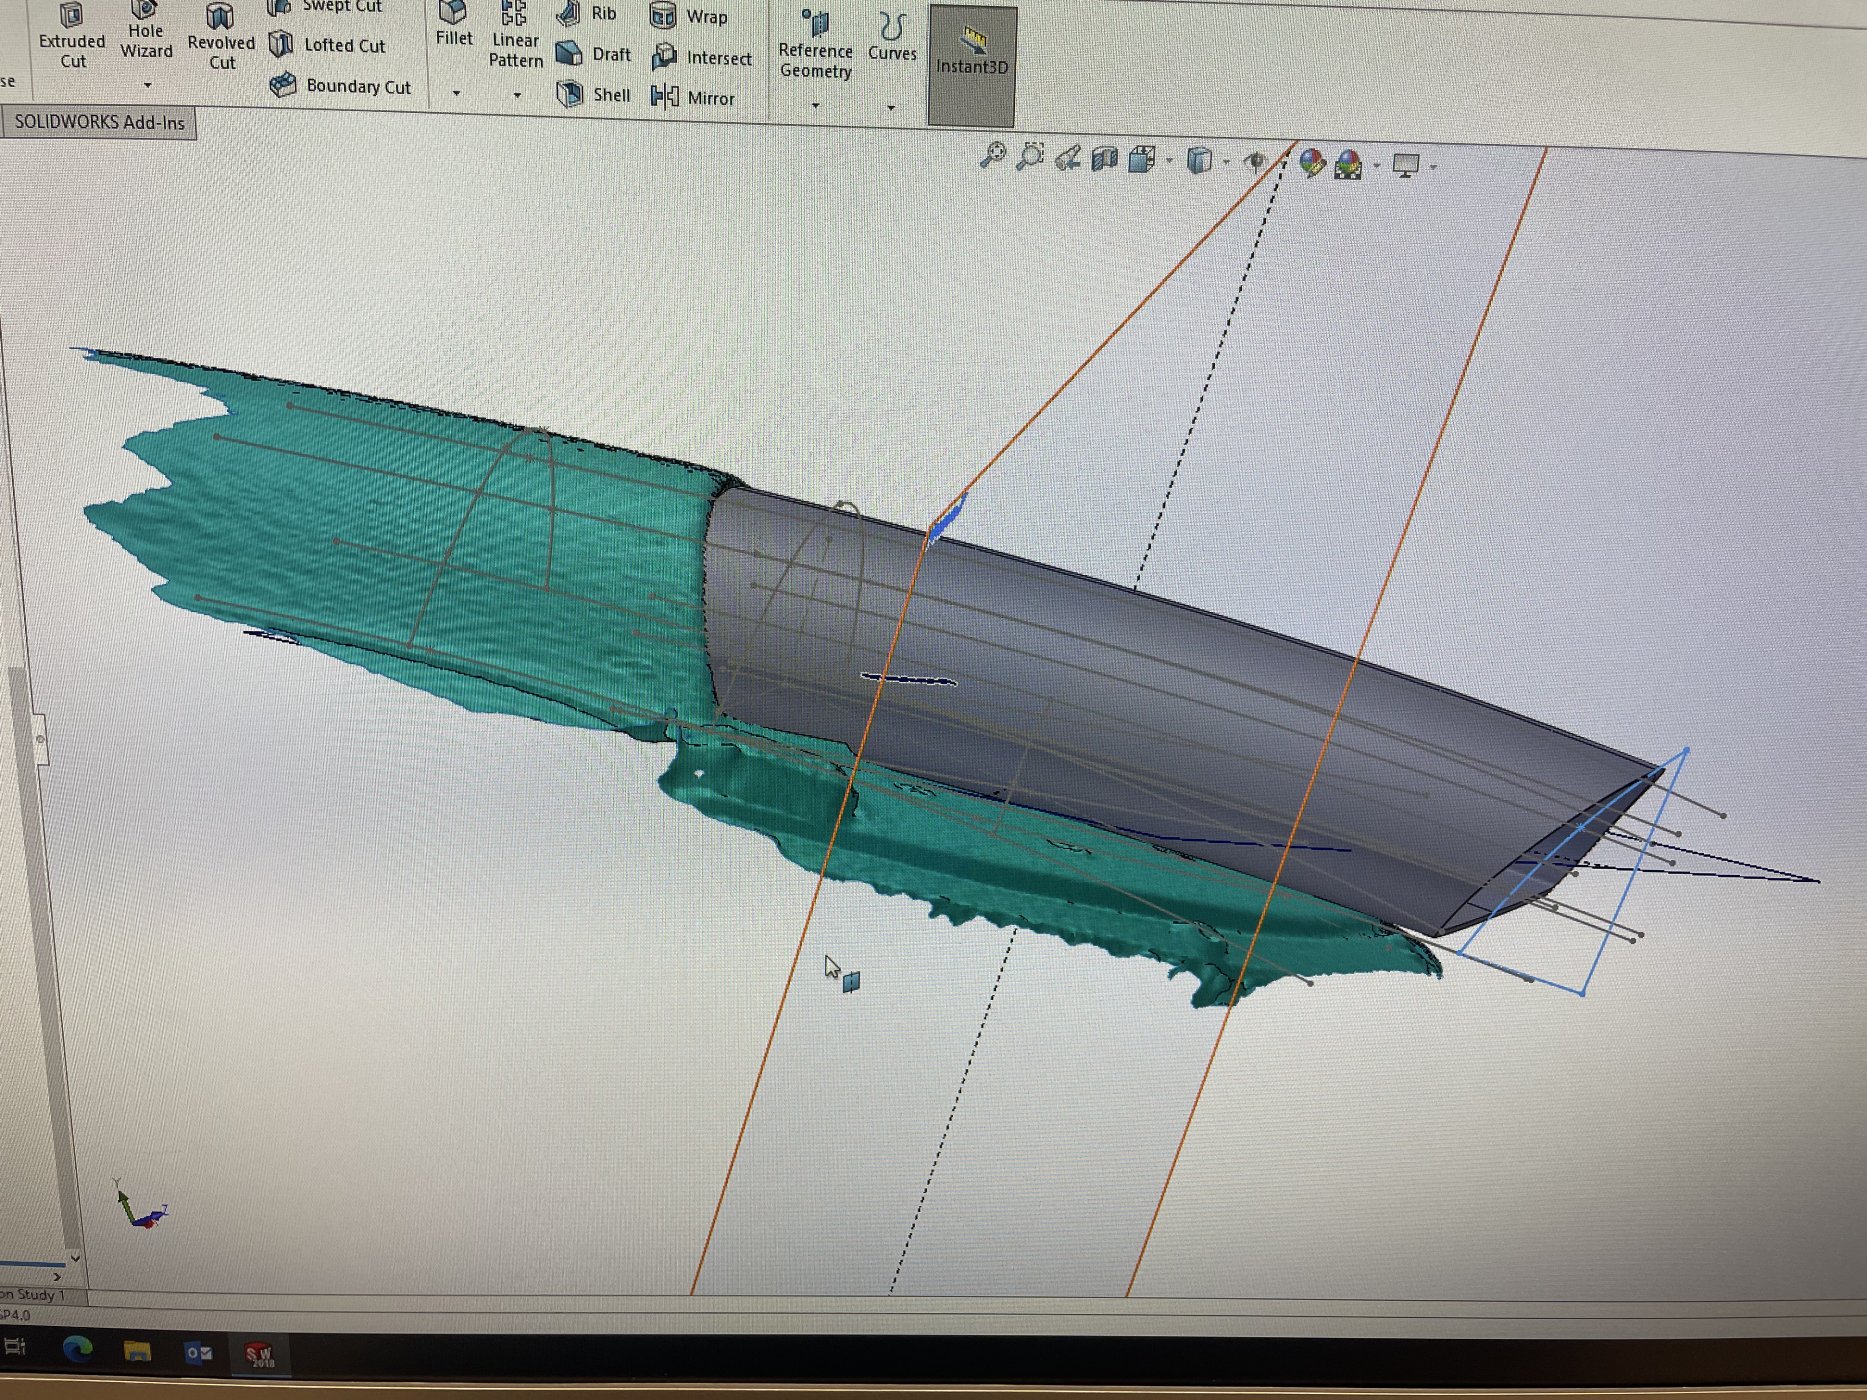Open the Reference Geometry tool
This screenshot has height=1400, width=1867.
pyautogui.click(x=815, y=45)
